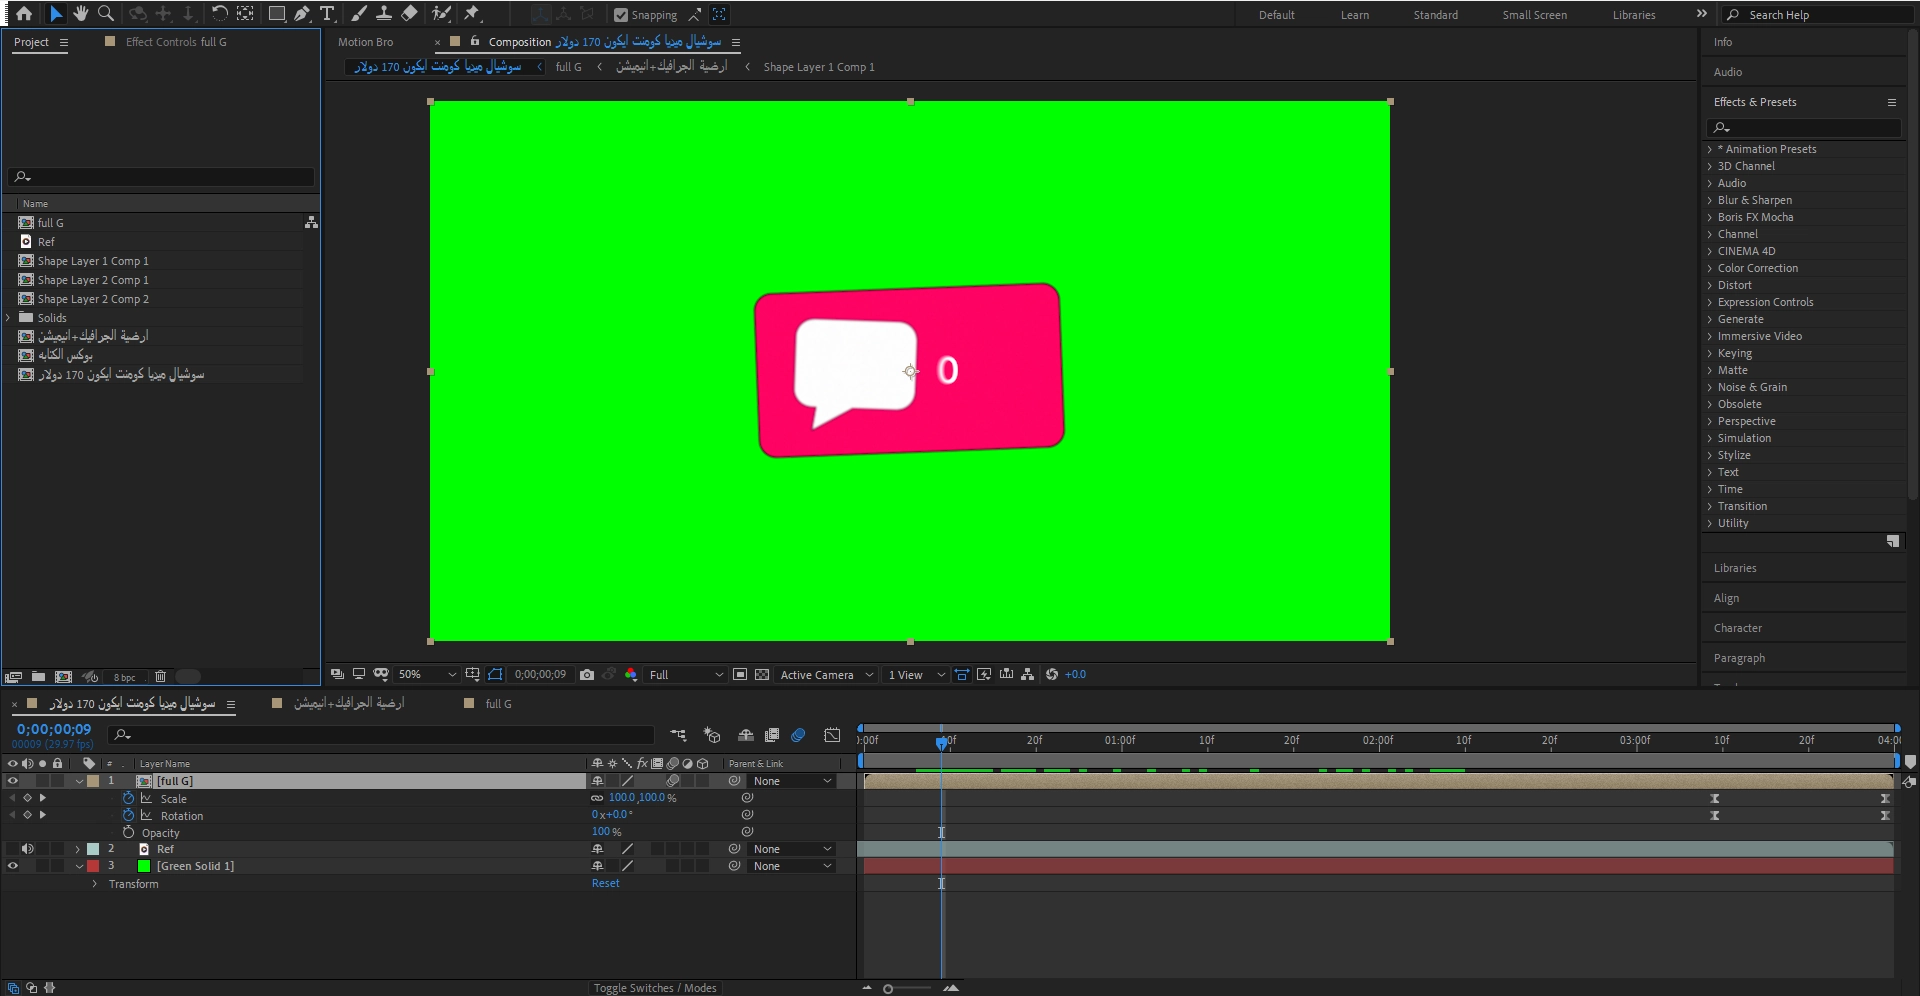Switch to the Small Screen workspace
Image resolution: width=1920 pixels, height=996 pixels.
tap(1534, 15)
